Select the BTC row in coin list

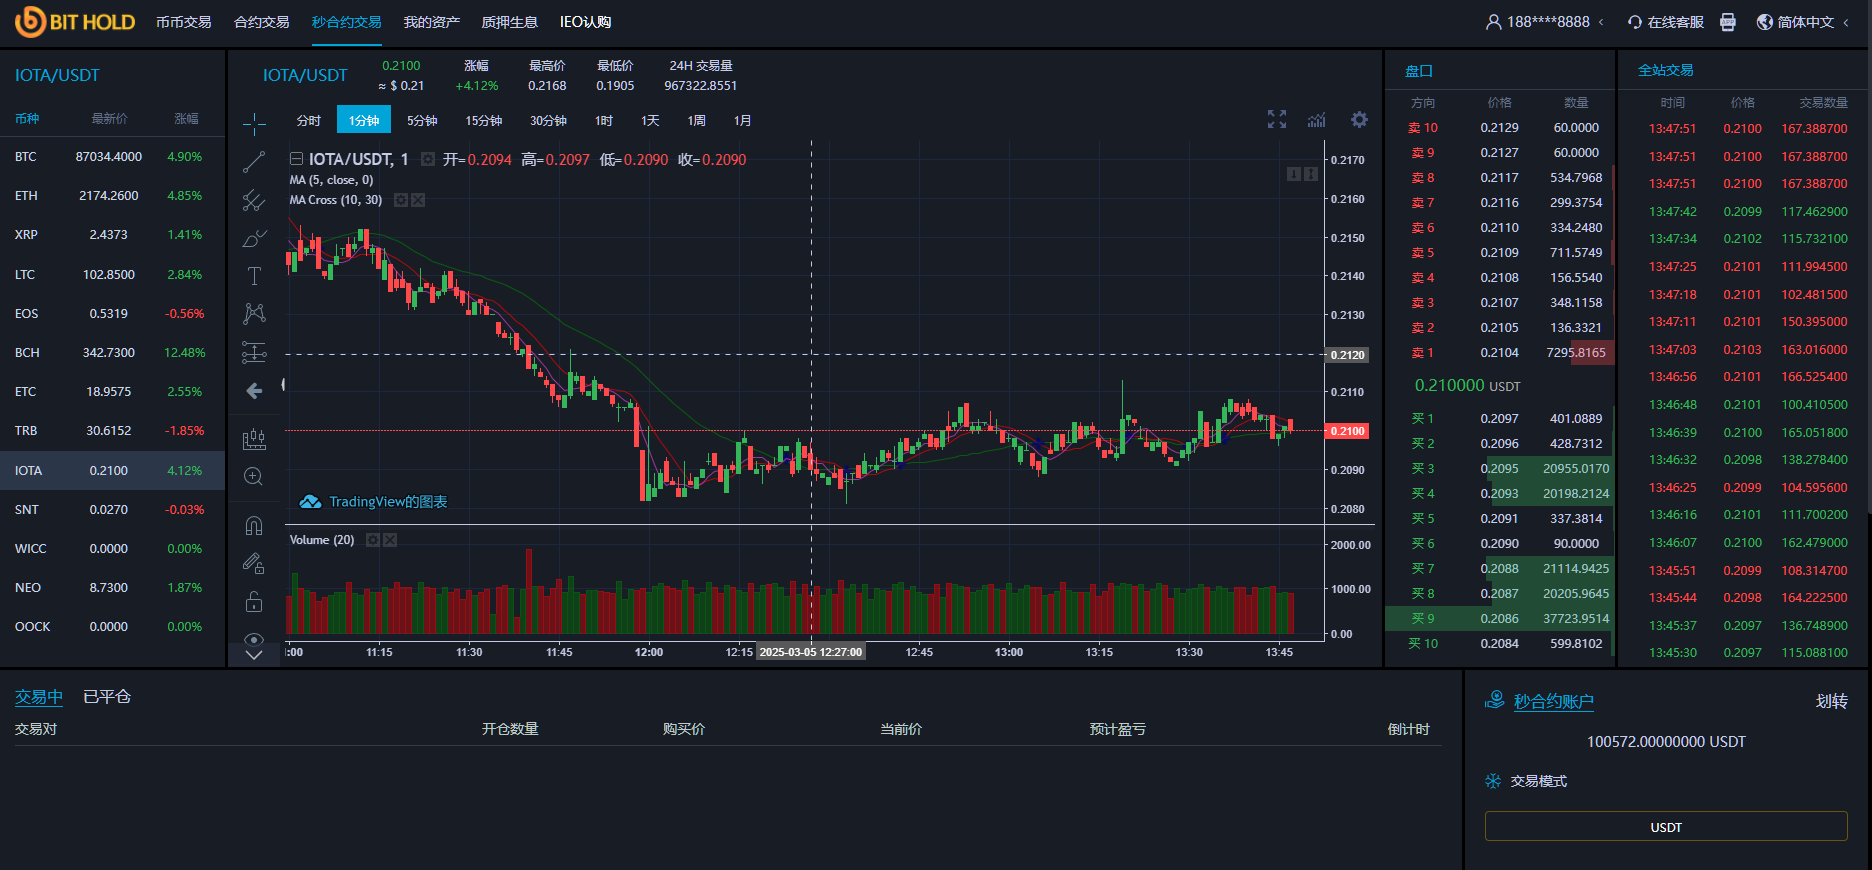click(110, 157)
